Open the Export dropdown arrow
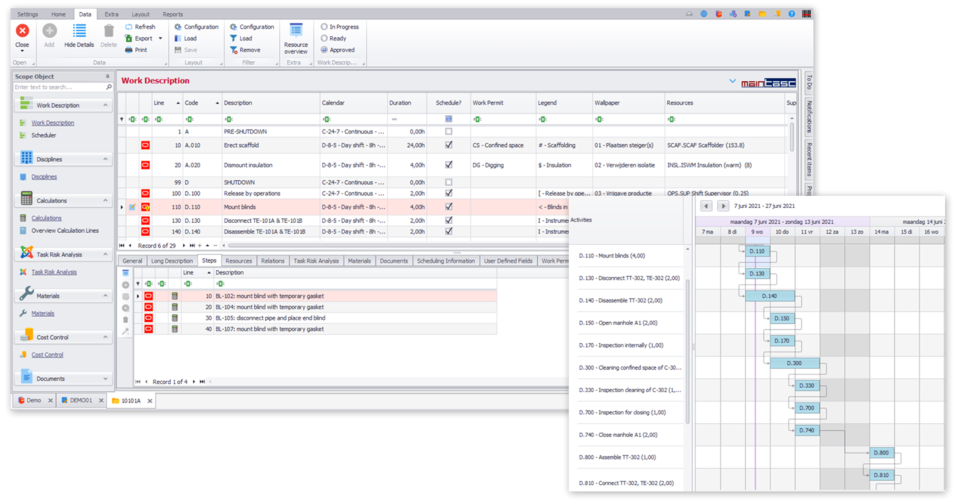The width and height of the screenshot is (956, 500). (x=160, y=38)
